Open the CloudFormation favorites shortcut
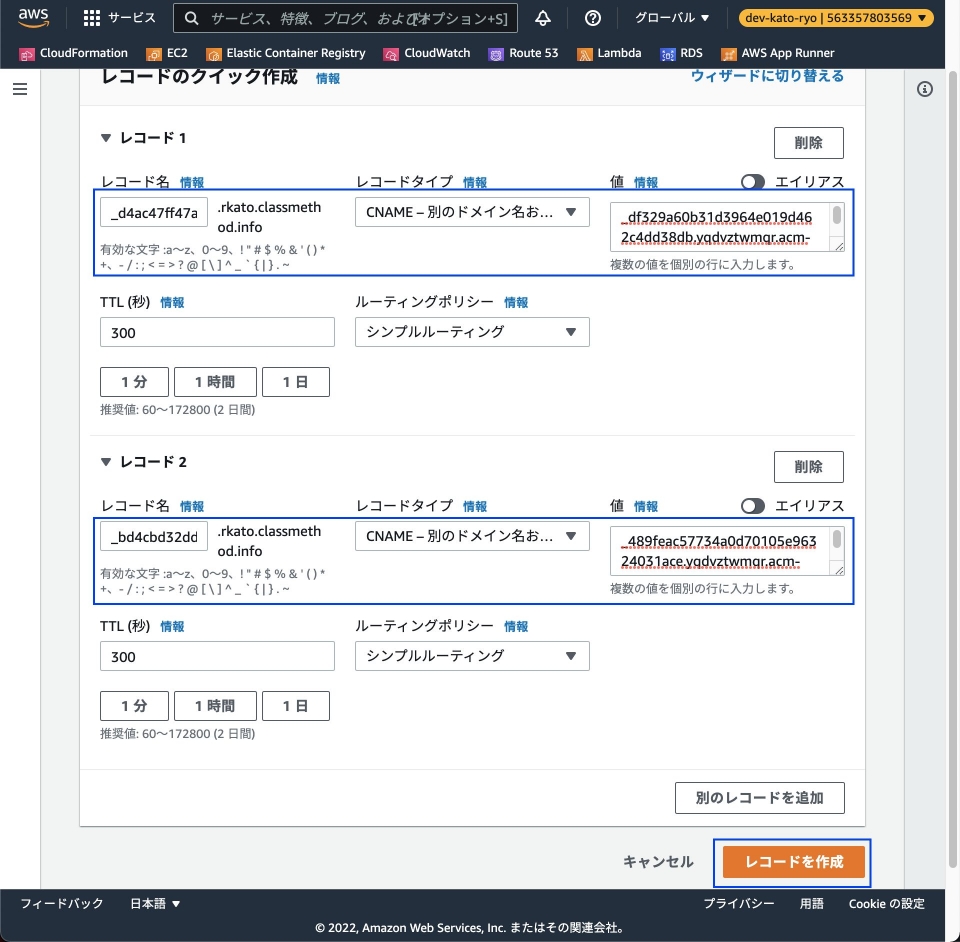 (x=77, y=53)
